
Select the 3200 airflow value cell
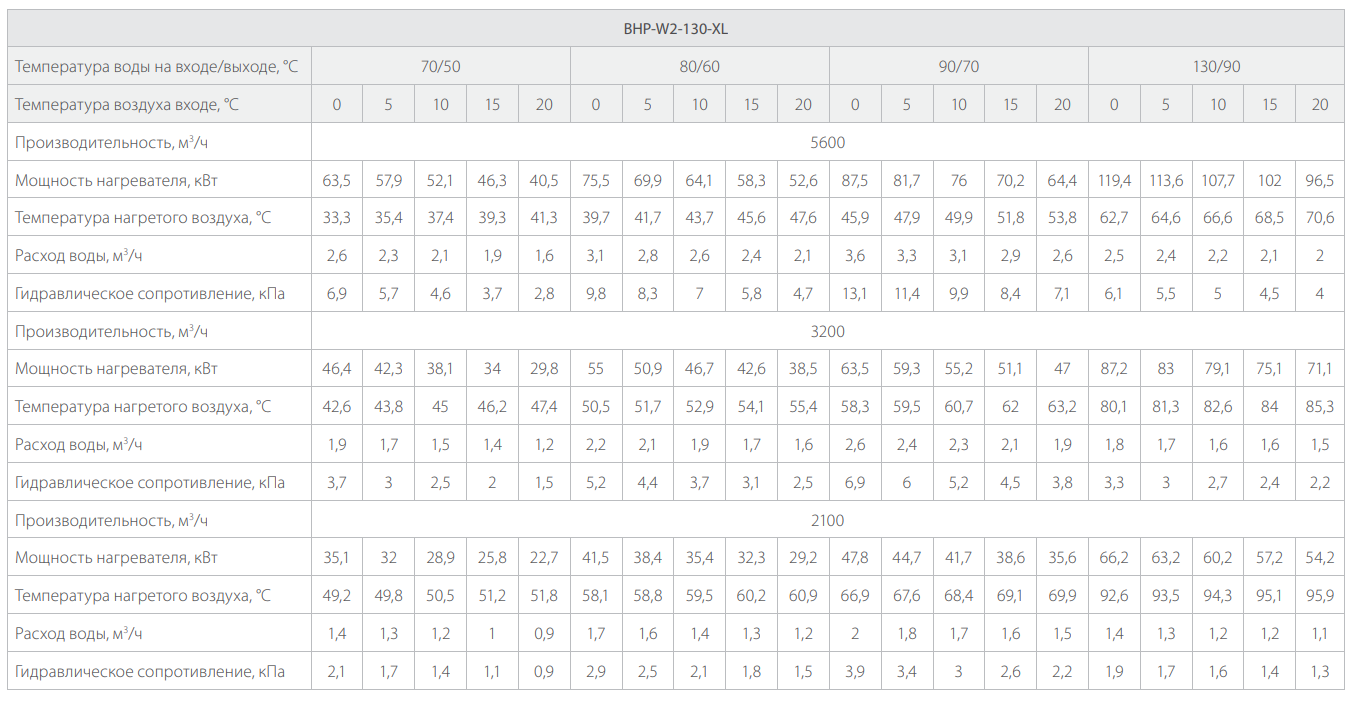828,331
